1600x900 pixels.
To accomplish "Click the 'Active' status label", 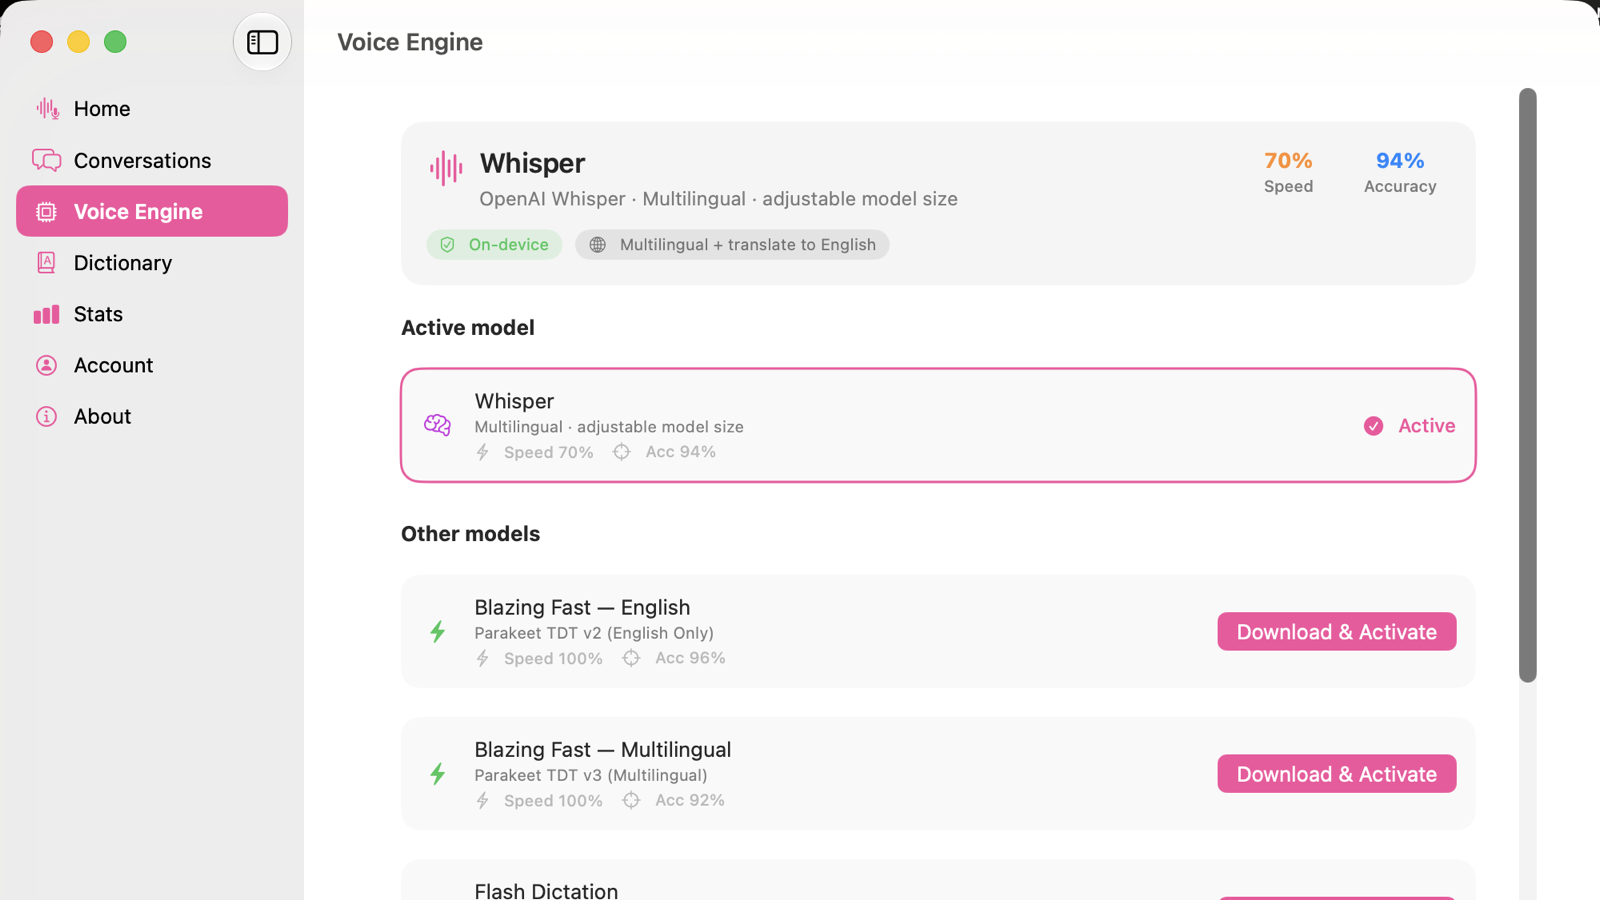I will click(1427, 426).
